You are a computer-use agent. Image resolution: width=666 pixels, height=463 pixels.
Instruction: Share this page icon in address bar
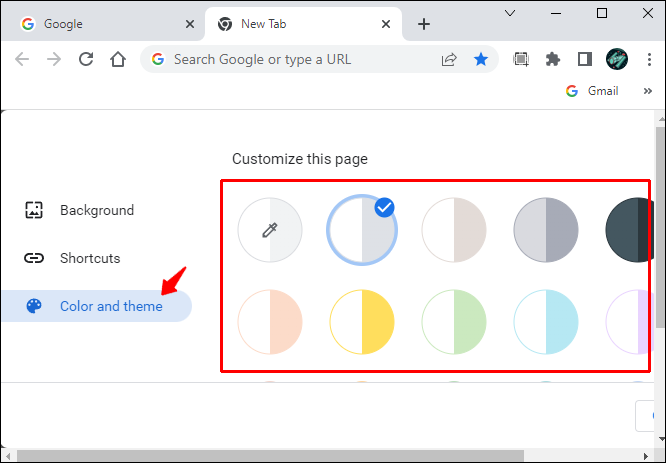tap(449, 59)
